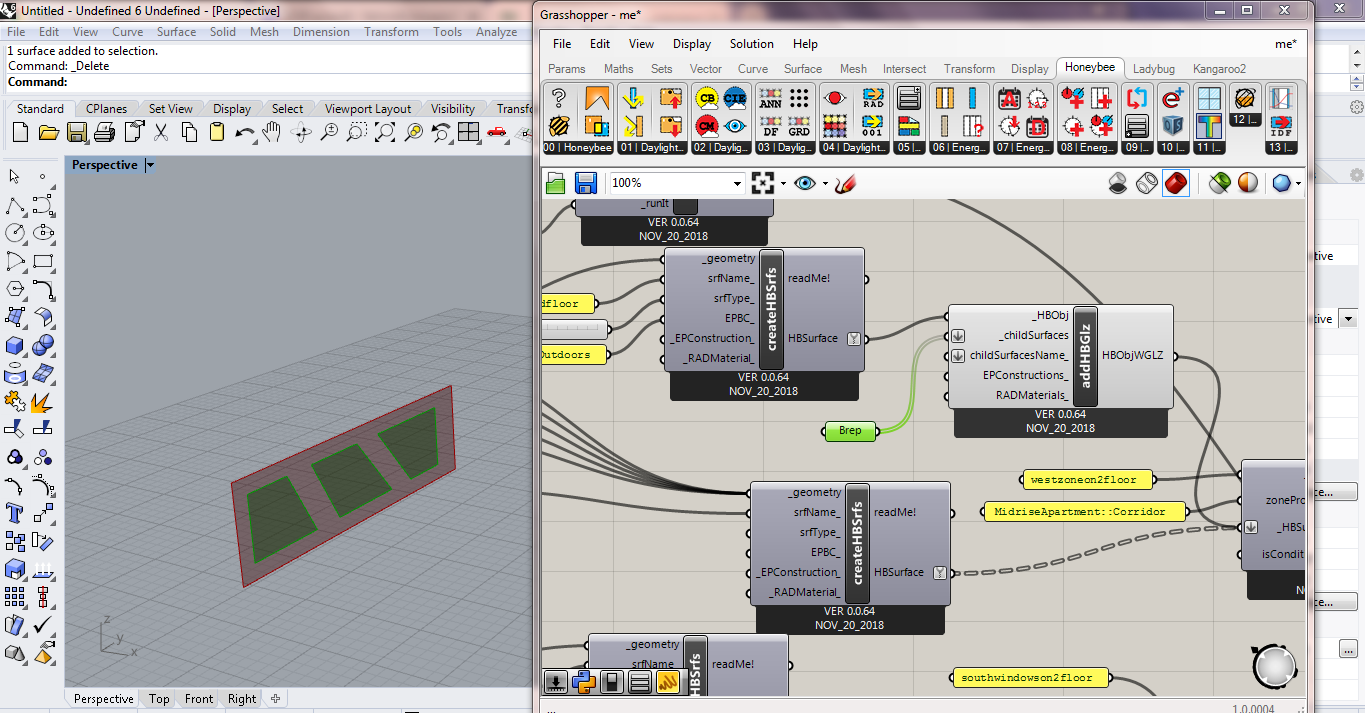Select the Honeybee CIE sky component icon

coord(735,98)
